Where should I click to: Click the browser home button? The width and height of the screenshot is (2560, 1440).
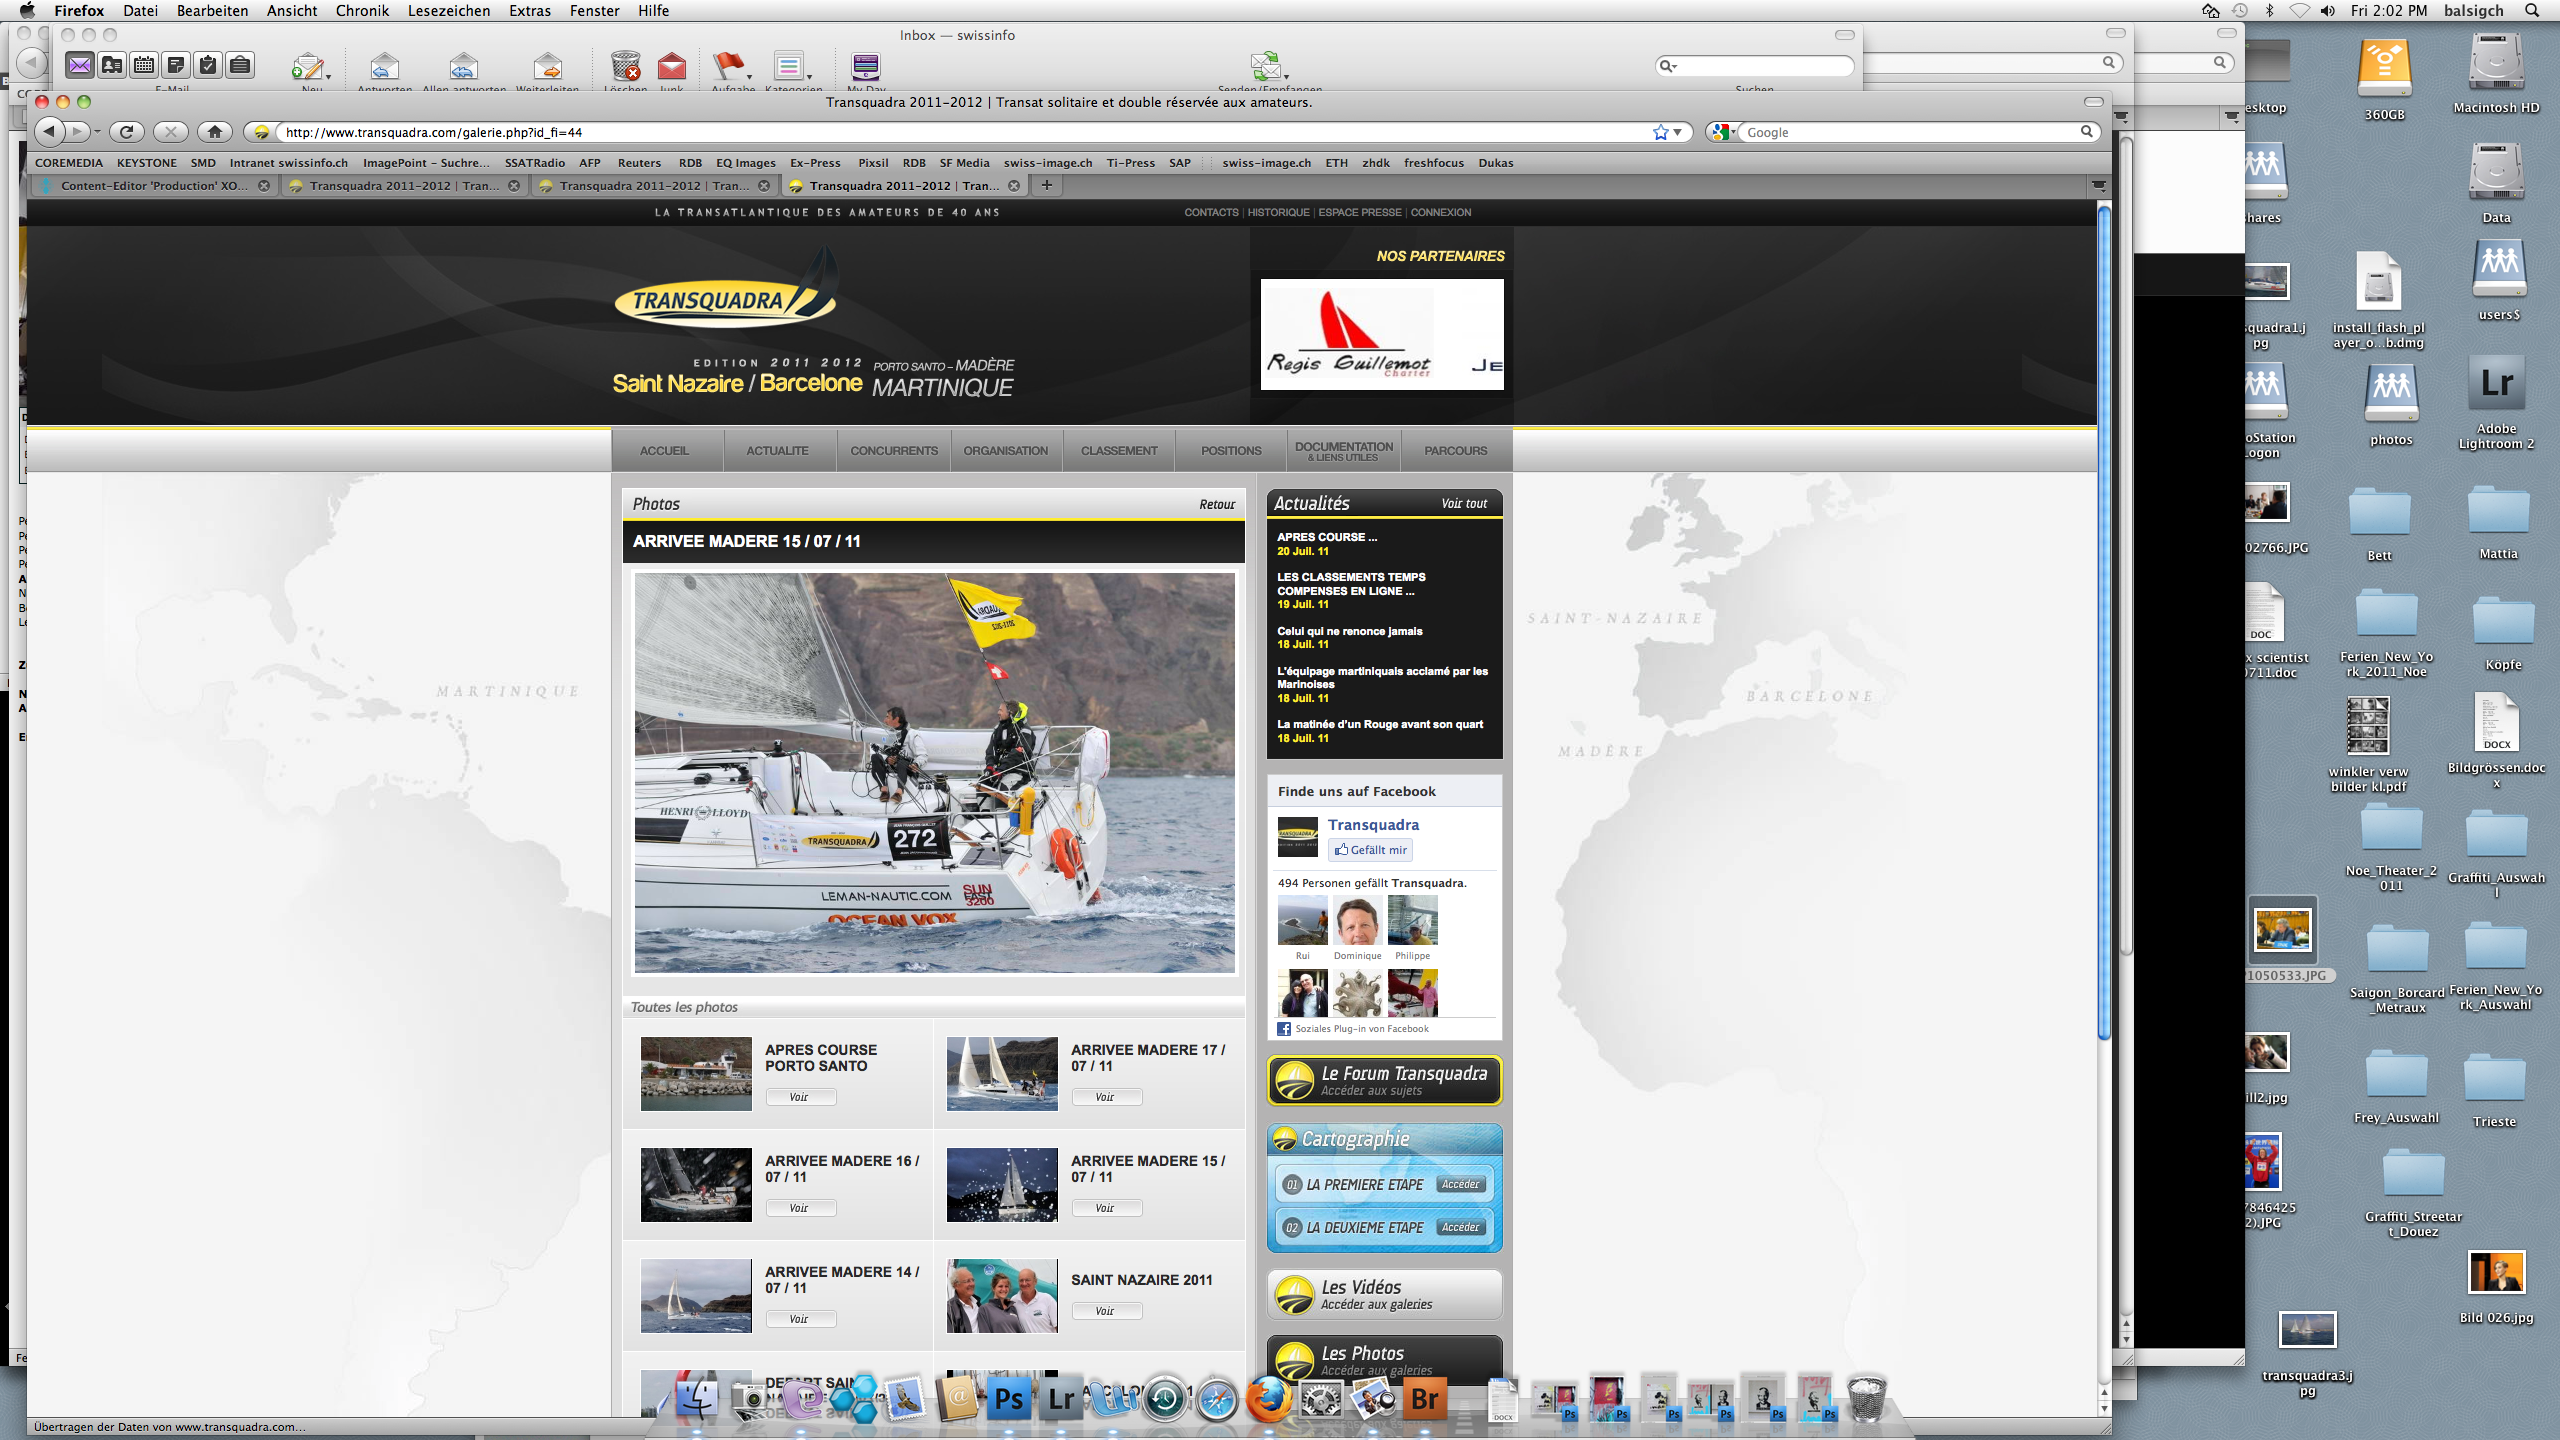(x=214, y=132)
